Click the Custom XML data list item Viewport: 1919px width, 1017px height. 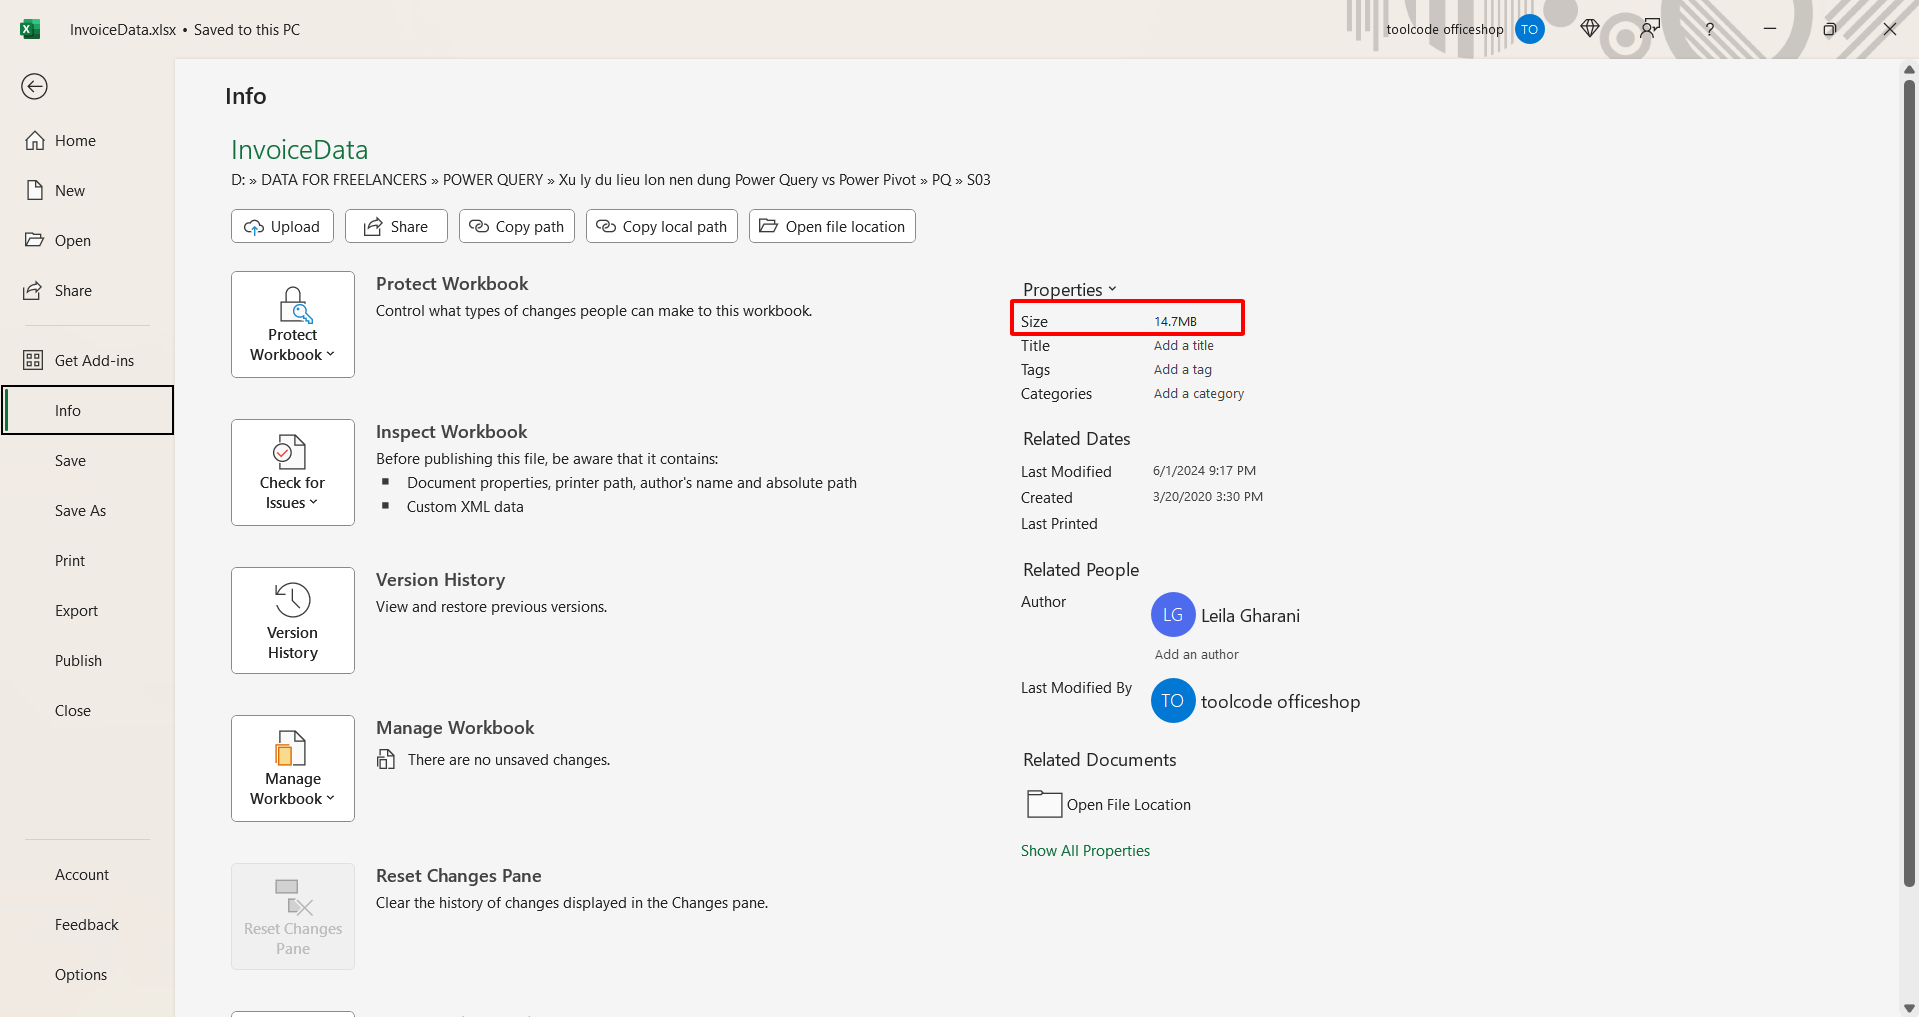465,507
